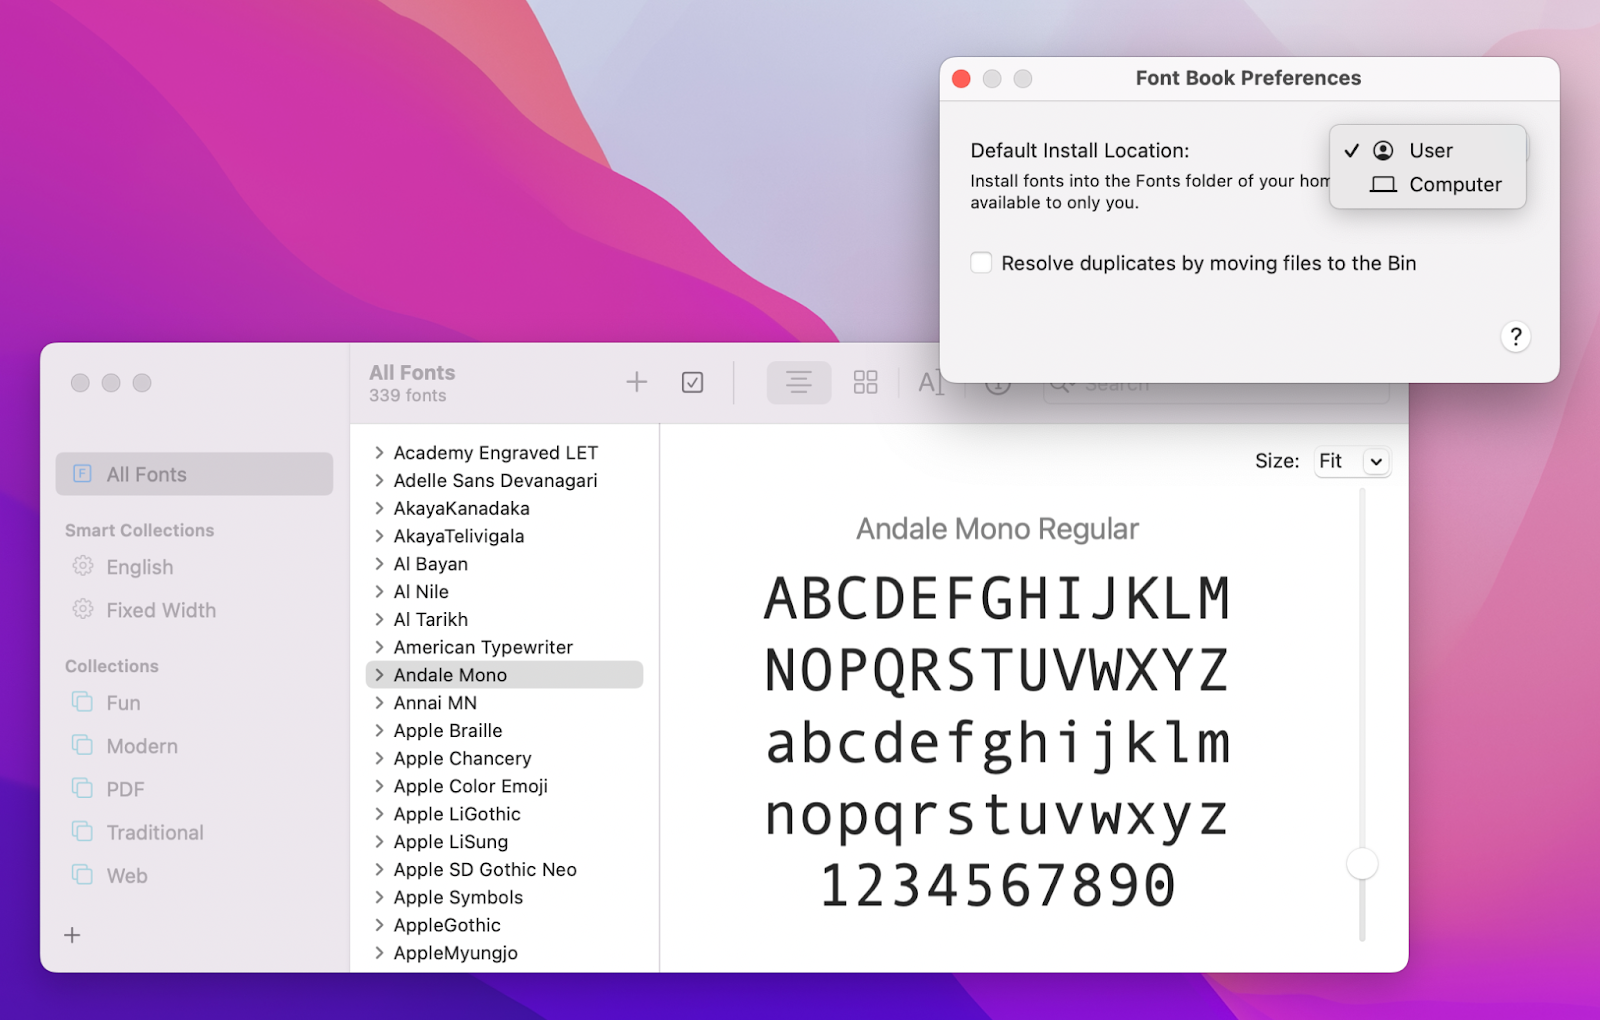Screen dimensions: 1600x1020
Task: Open the Size Fit dropdown
Action: [1351, 461]
